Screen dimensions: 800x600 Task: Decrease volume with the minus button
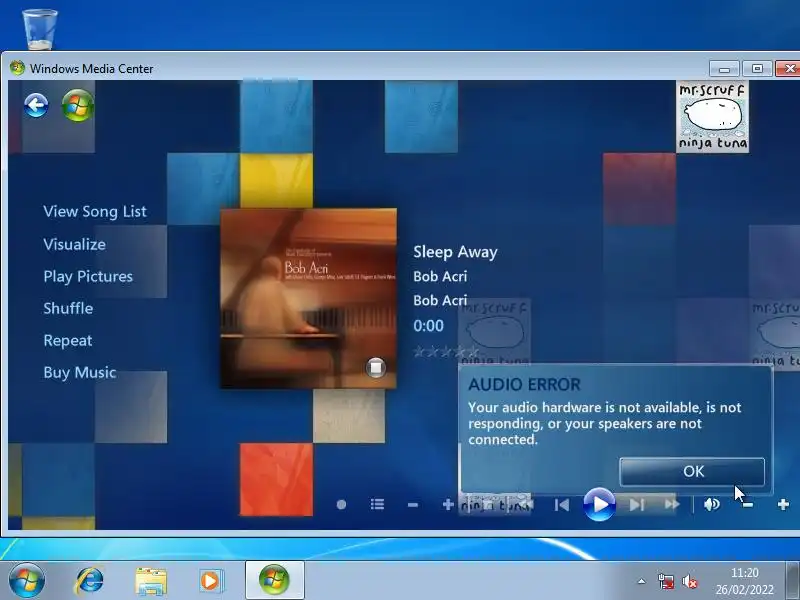(x=747, y=505)
